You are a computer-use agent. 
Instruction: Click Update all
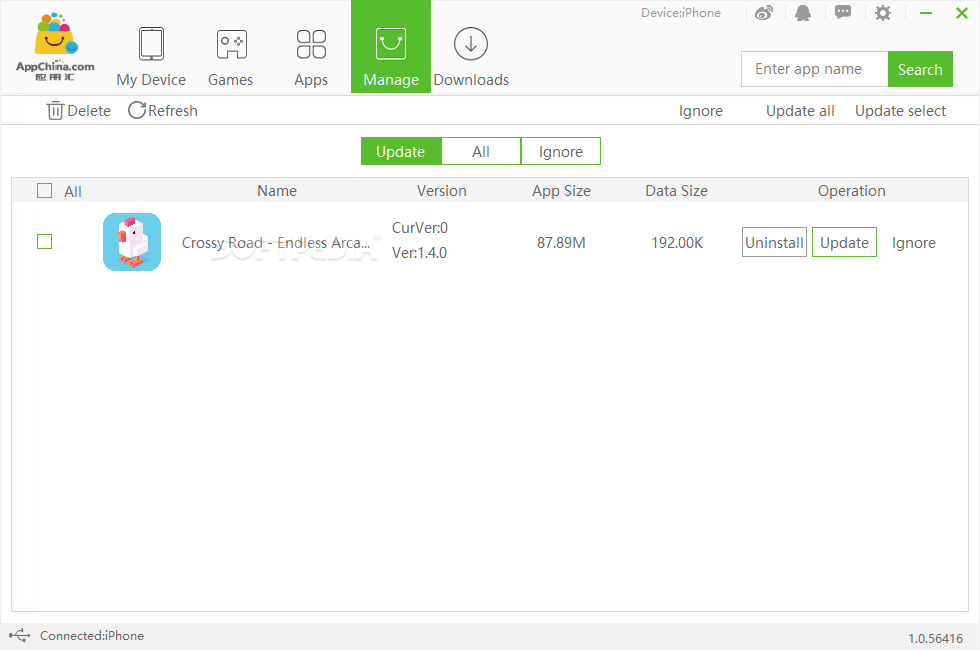800,111
